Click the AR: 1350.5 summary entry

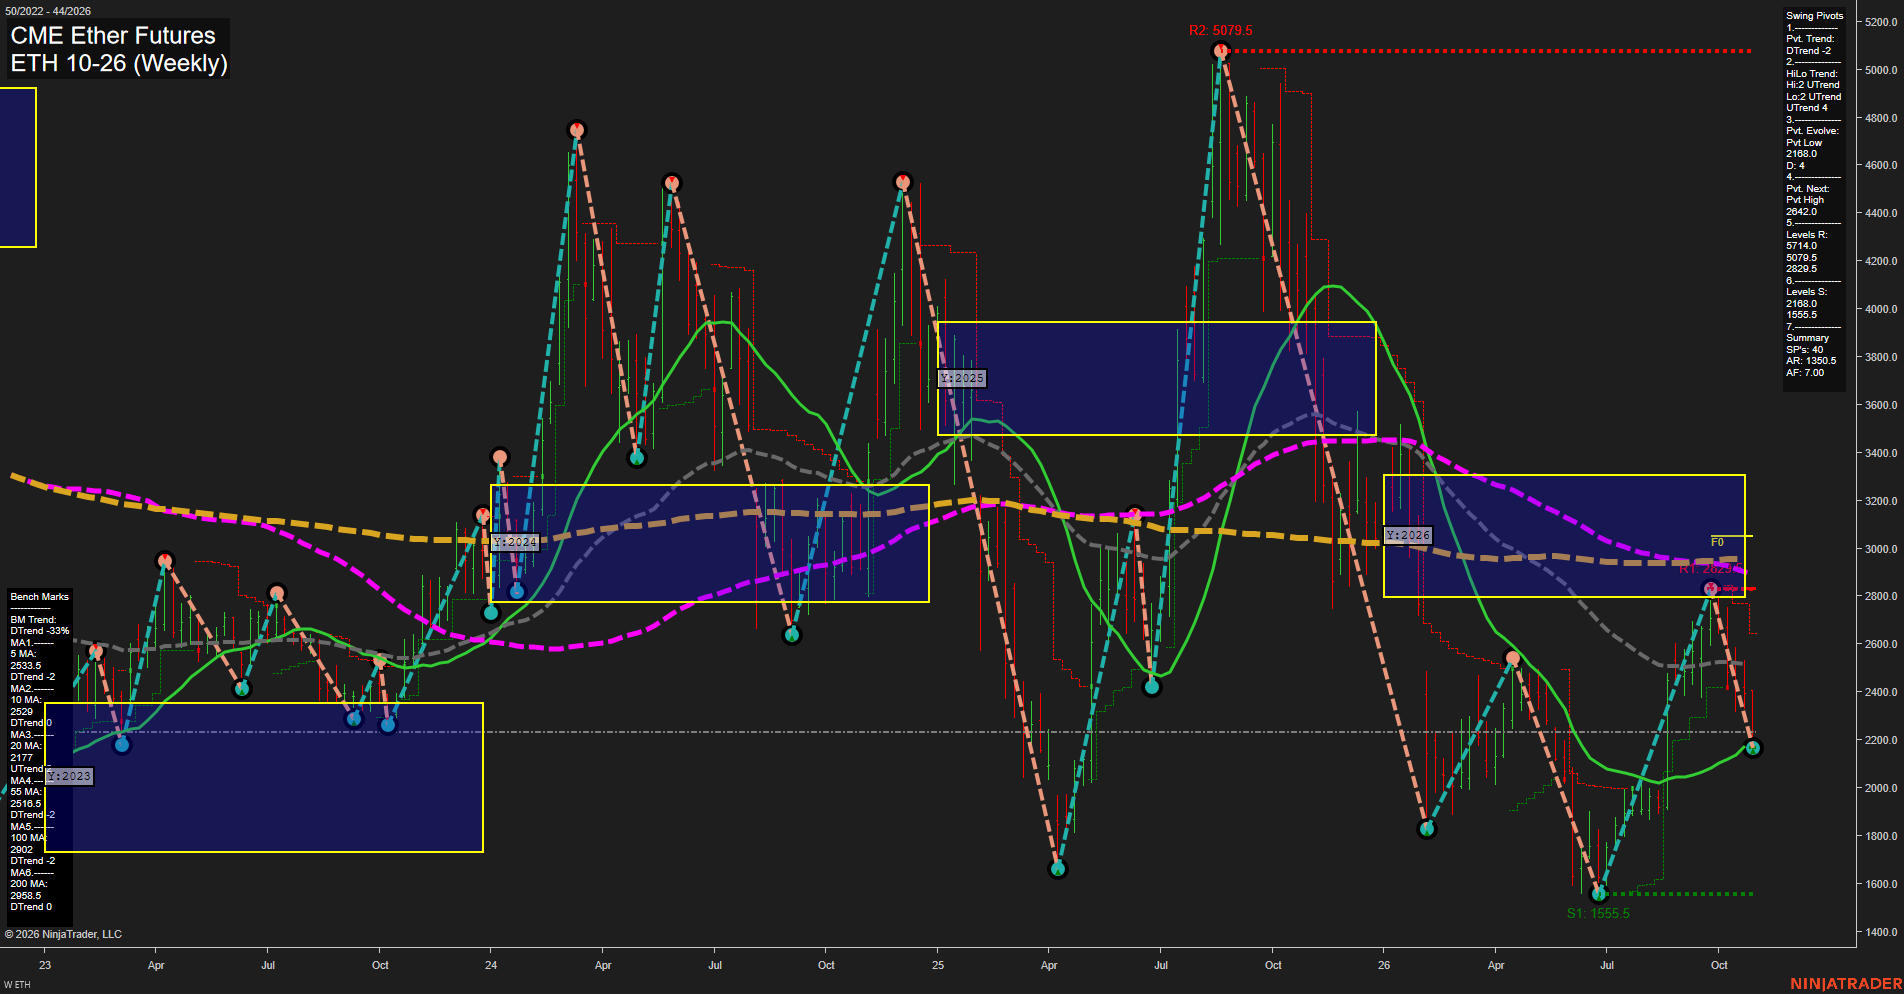pos(1811,361)
